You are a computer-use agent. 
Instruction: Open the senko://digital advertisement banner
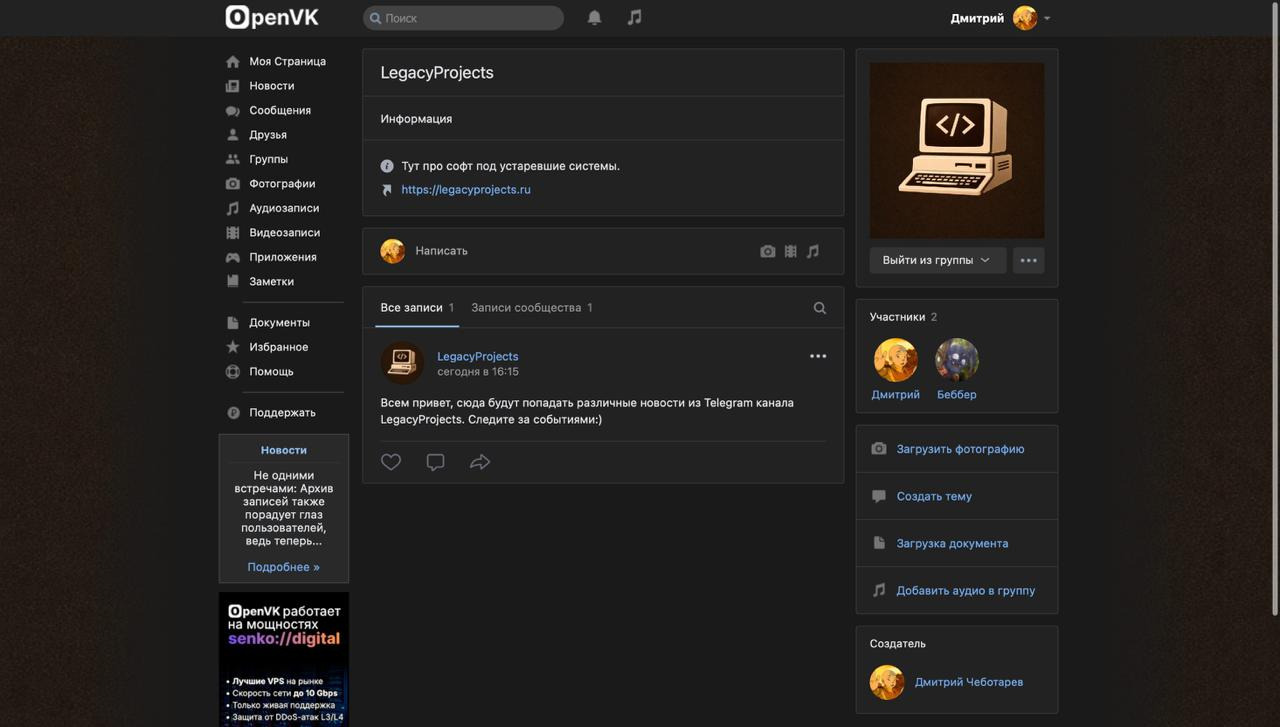click(284, 659)
